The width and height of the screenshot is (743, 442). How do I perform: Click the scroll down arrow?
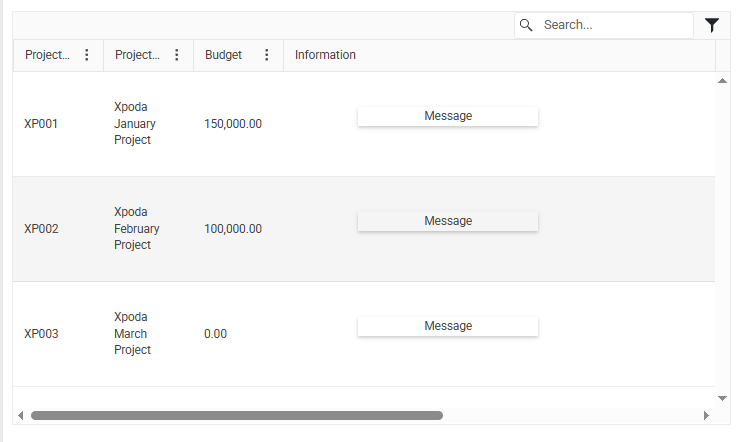pos(722,398)
